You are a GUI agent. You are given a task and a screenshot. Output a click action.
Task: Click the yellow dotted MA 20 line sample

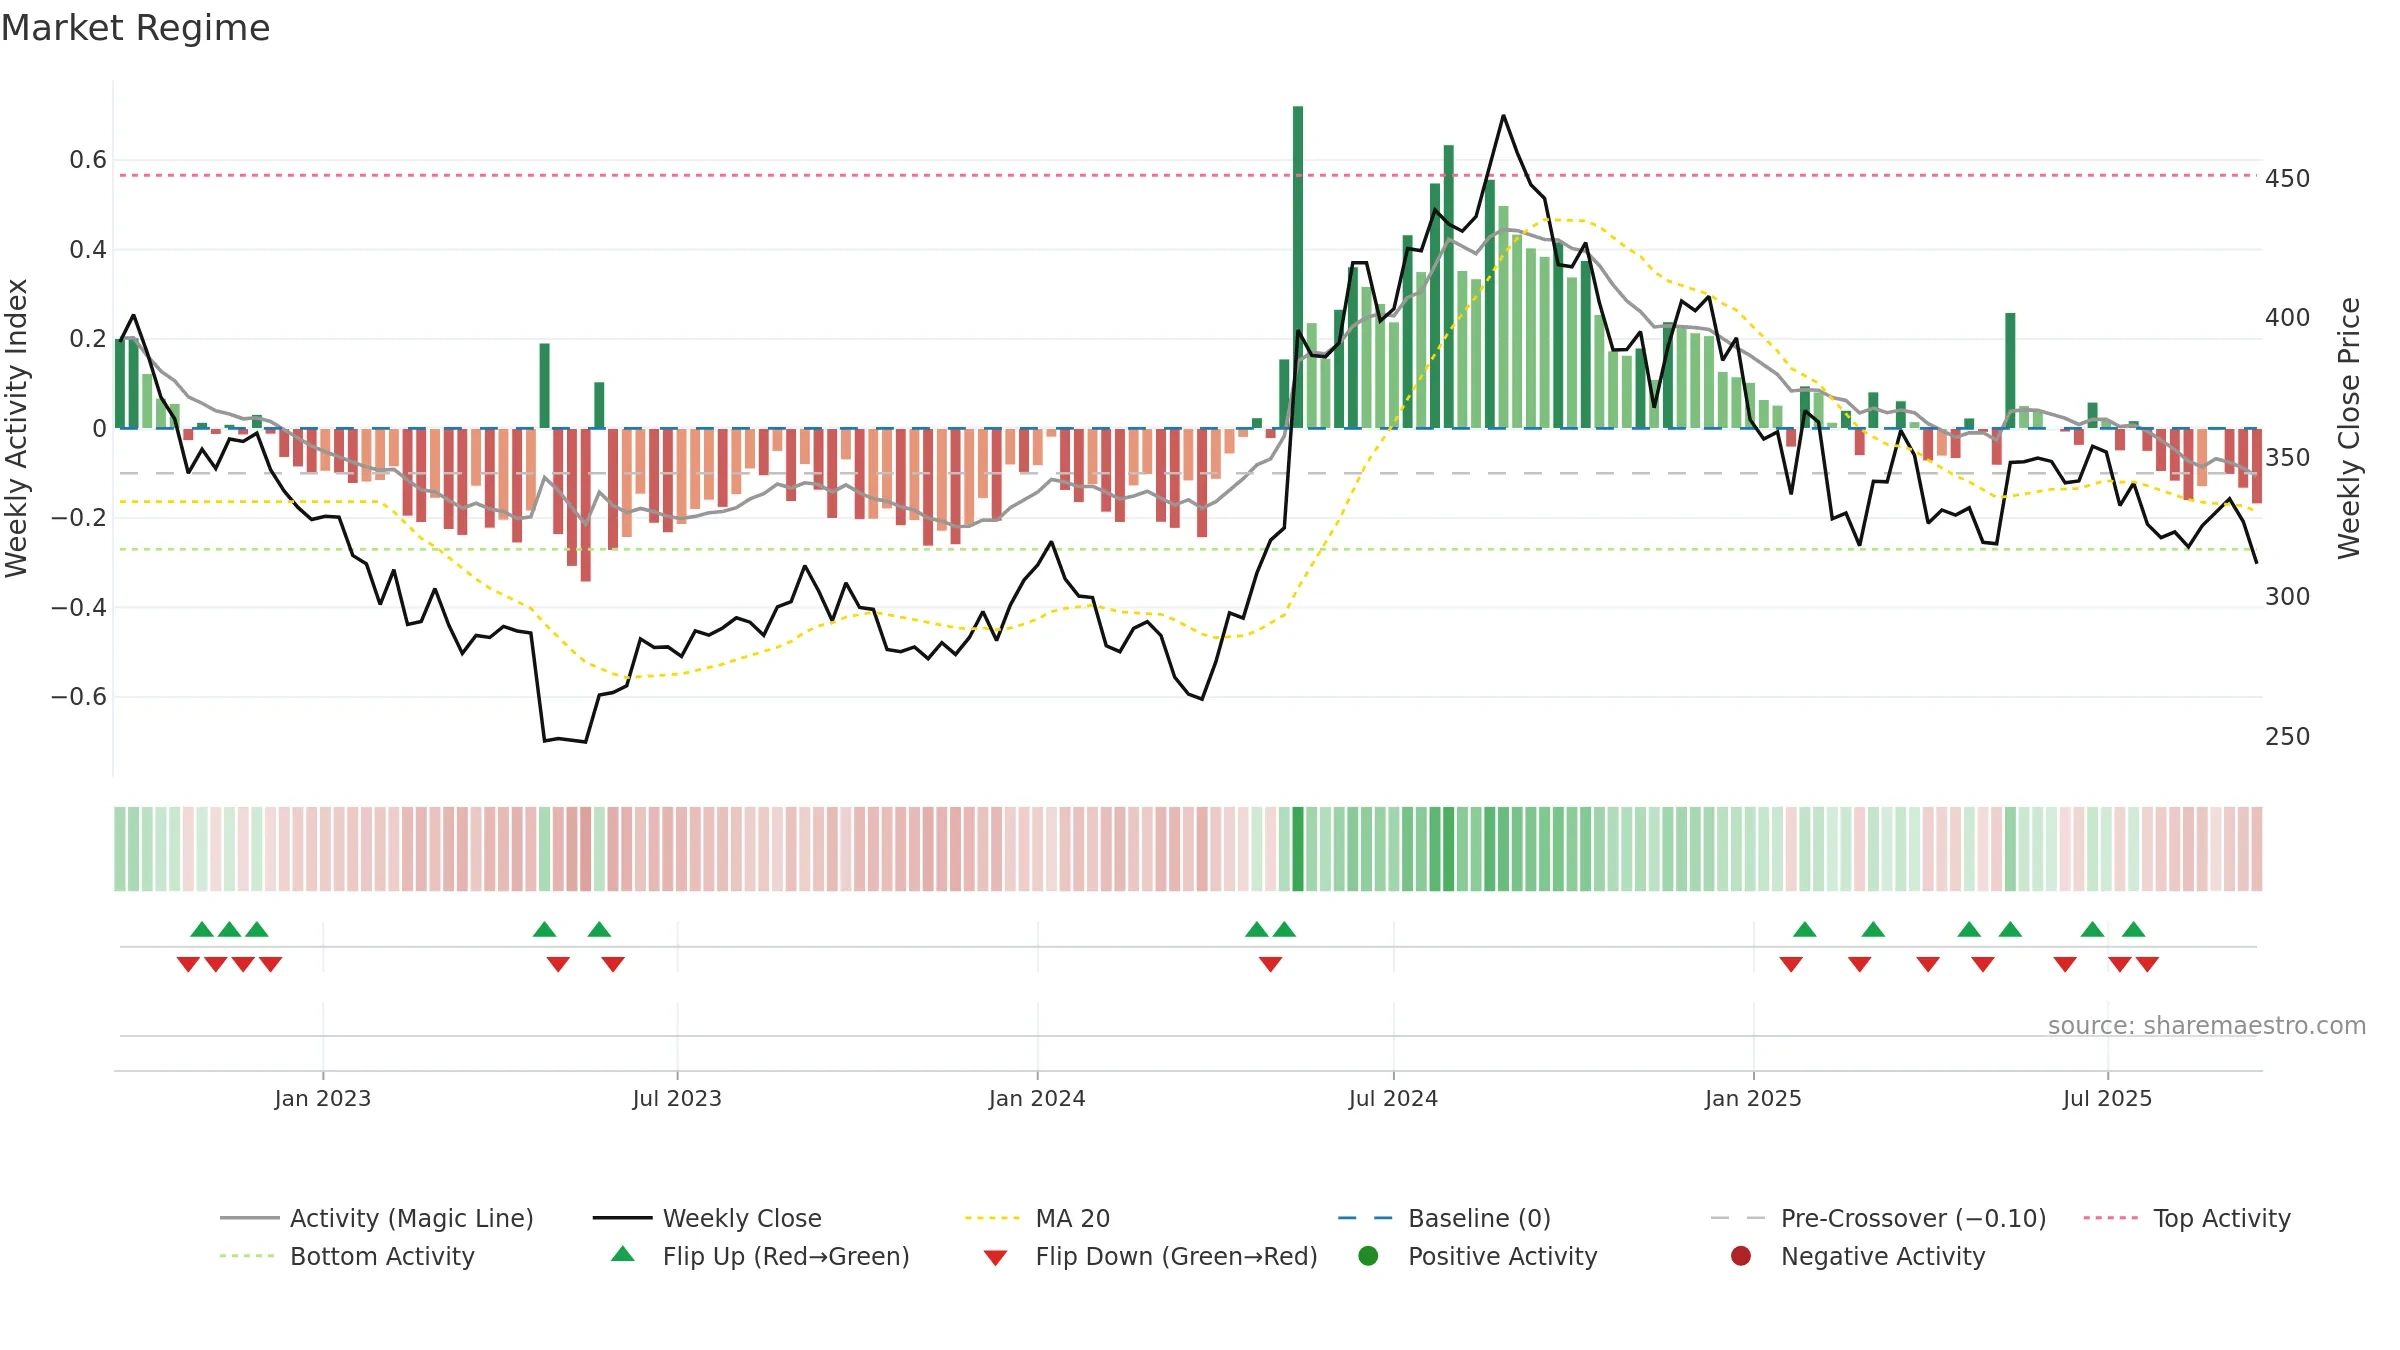[x=993, y=1218]
